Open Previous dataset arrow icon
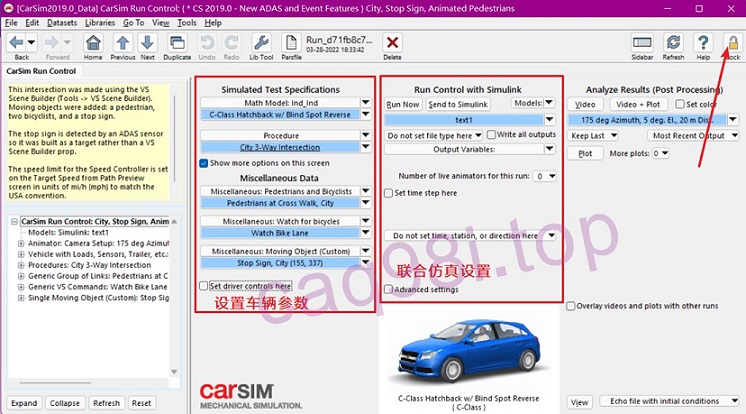This screenshot has height=414, width=746. [x=123, y=43]
